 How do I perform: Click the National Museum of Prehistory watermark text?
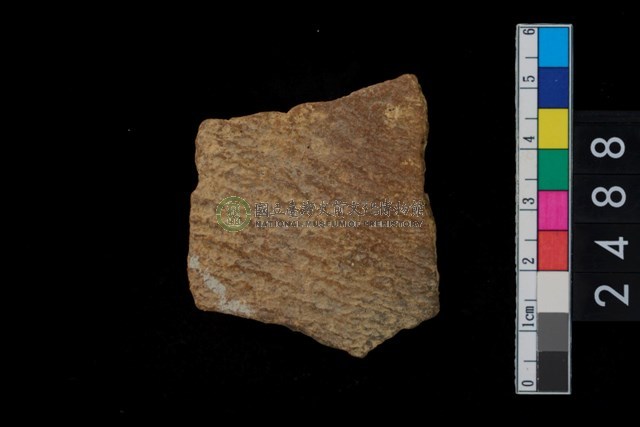pos(340,211)
